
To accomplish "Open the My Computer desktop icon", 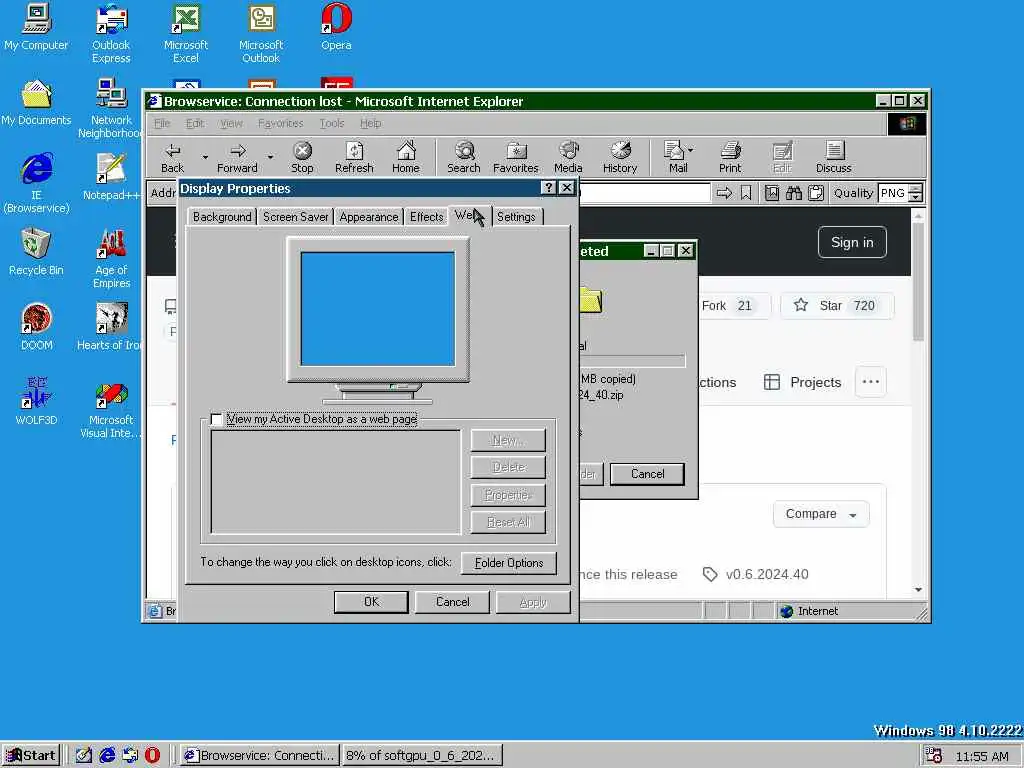I will [x=36, y=27].
